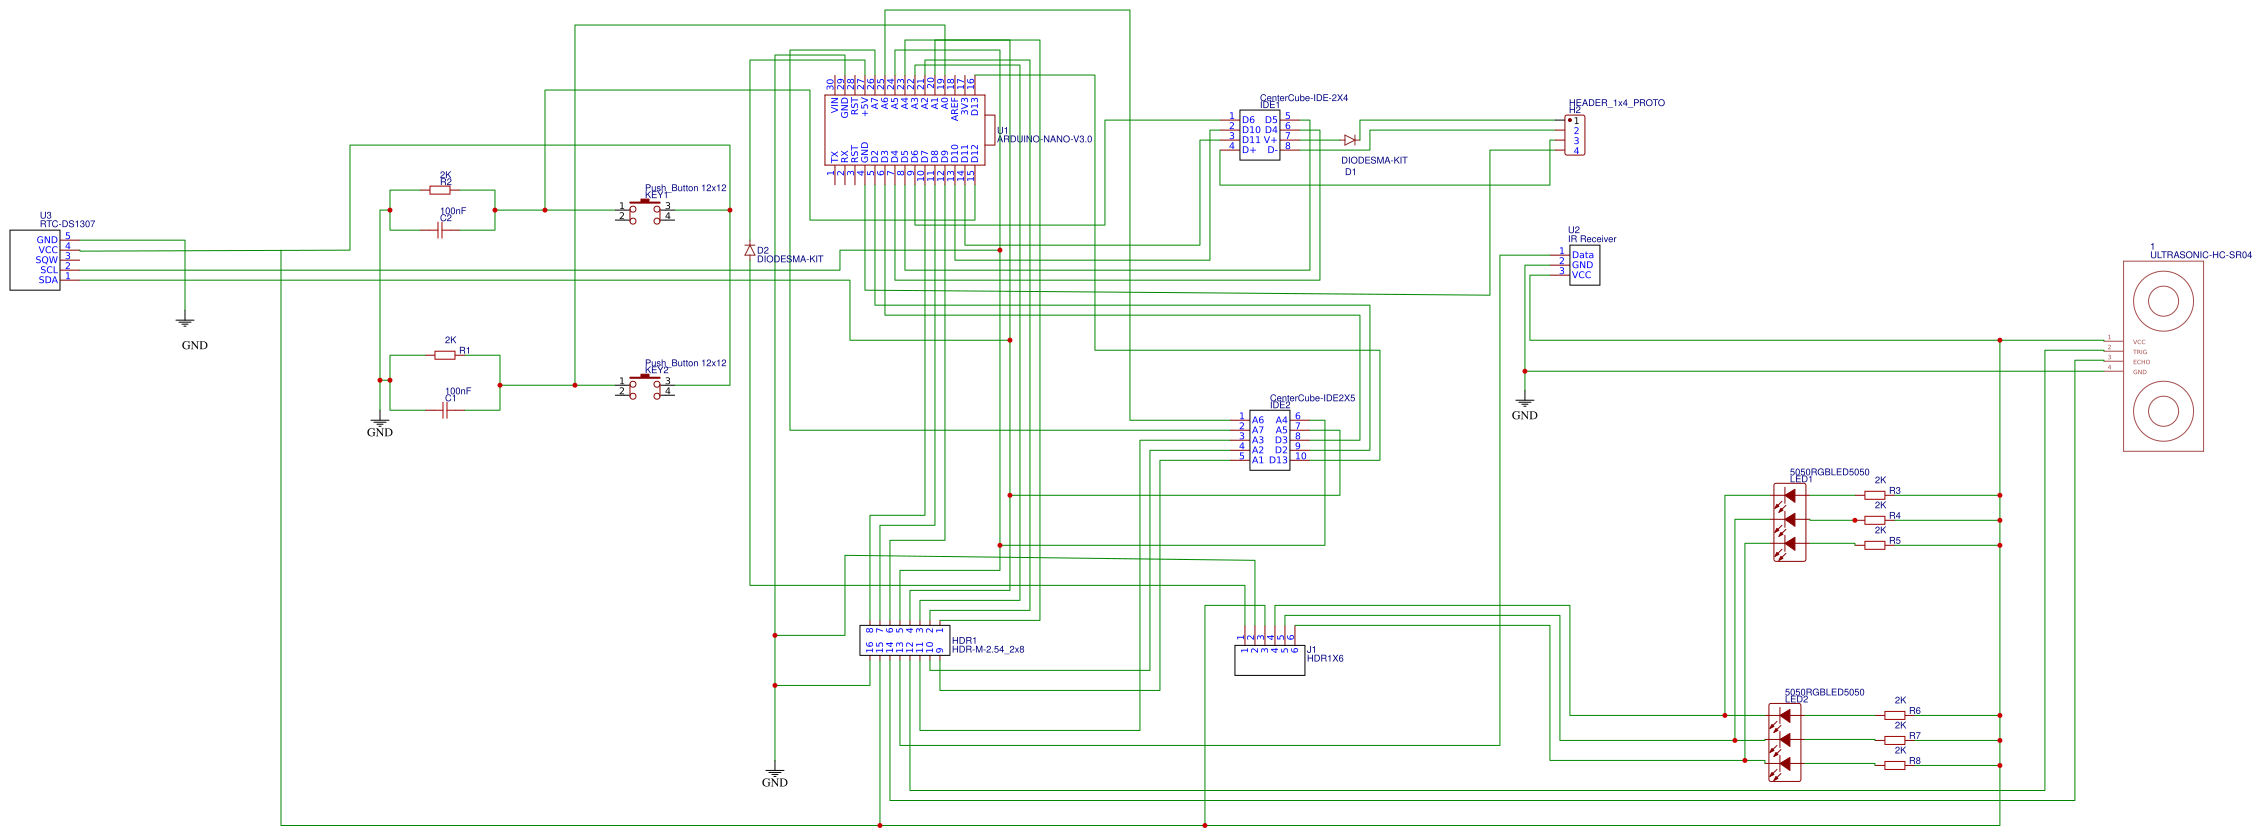Click the IDE1 connector body
Screen dimensions: 2263x838
click(1260, 135)
